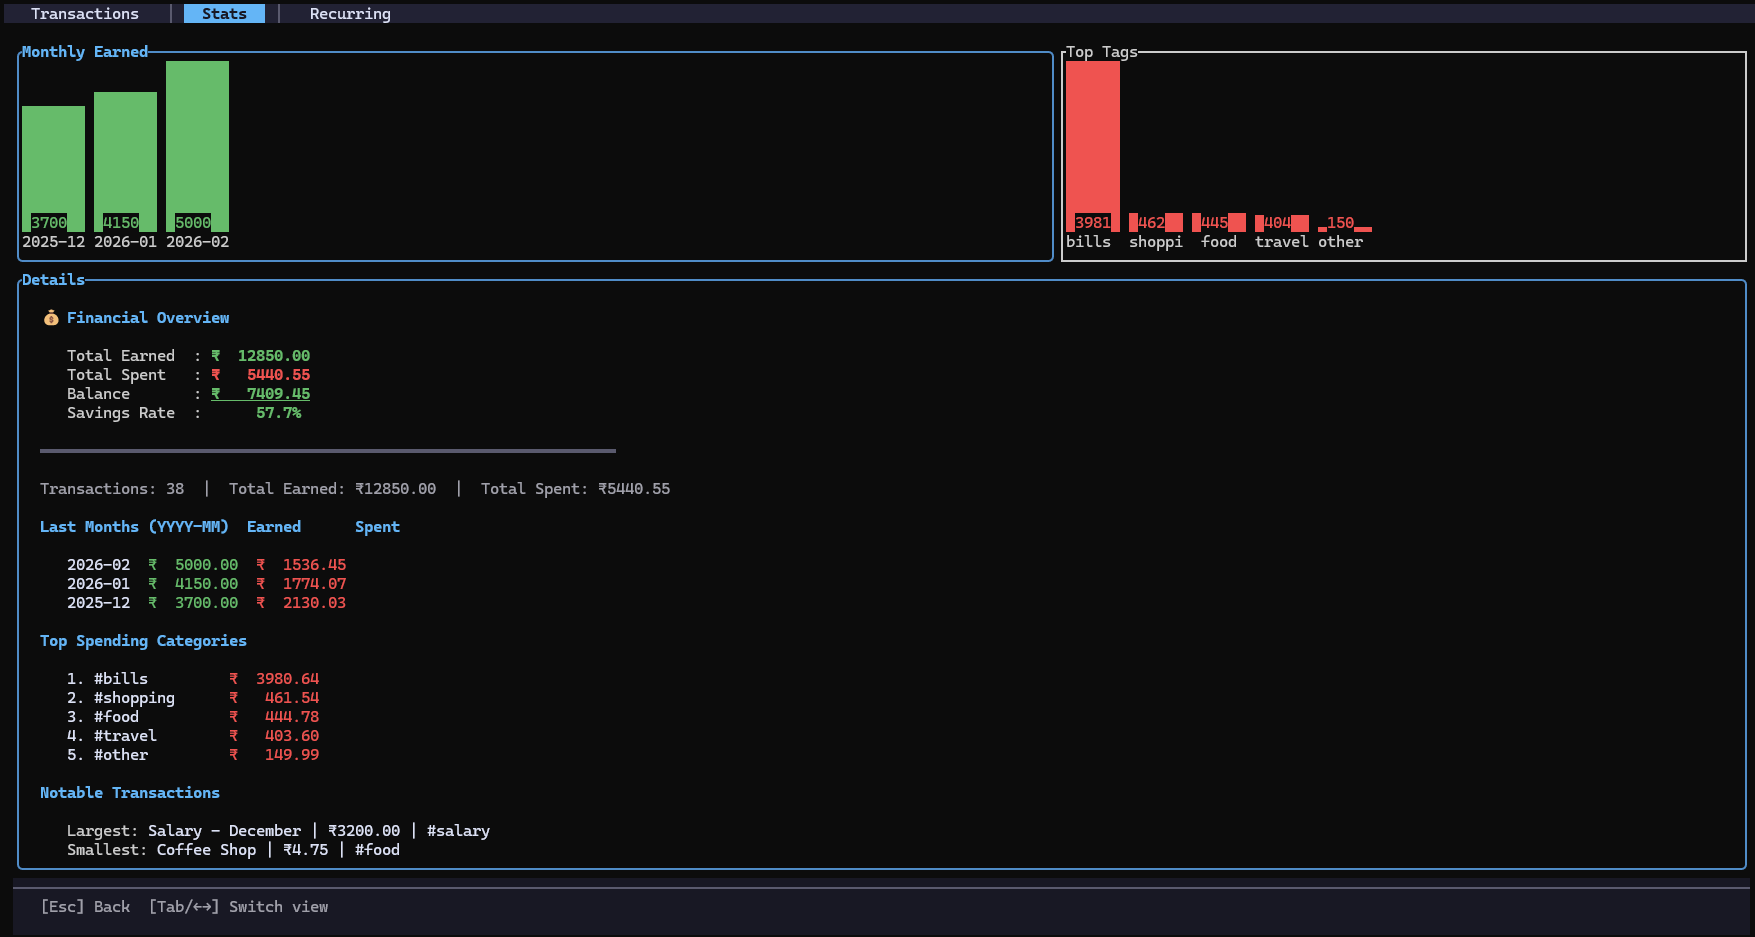
Task: Click the Spent column header
Action: [378, 527]
